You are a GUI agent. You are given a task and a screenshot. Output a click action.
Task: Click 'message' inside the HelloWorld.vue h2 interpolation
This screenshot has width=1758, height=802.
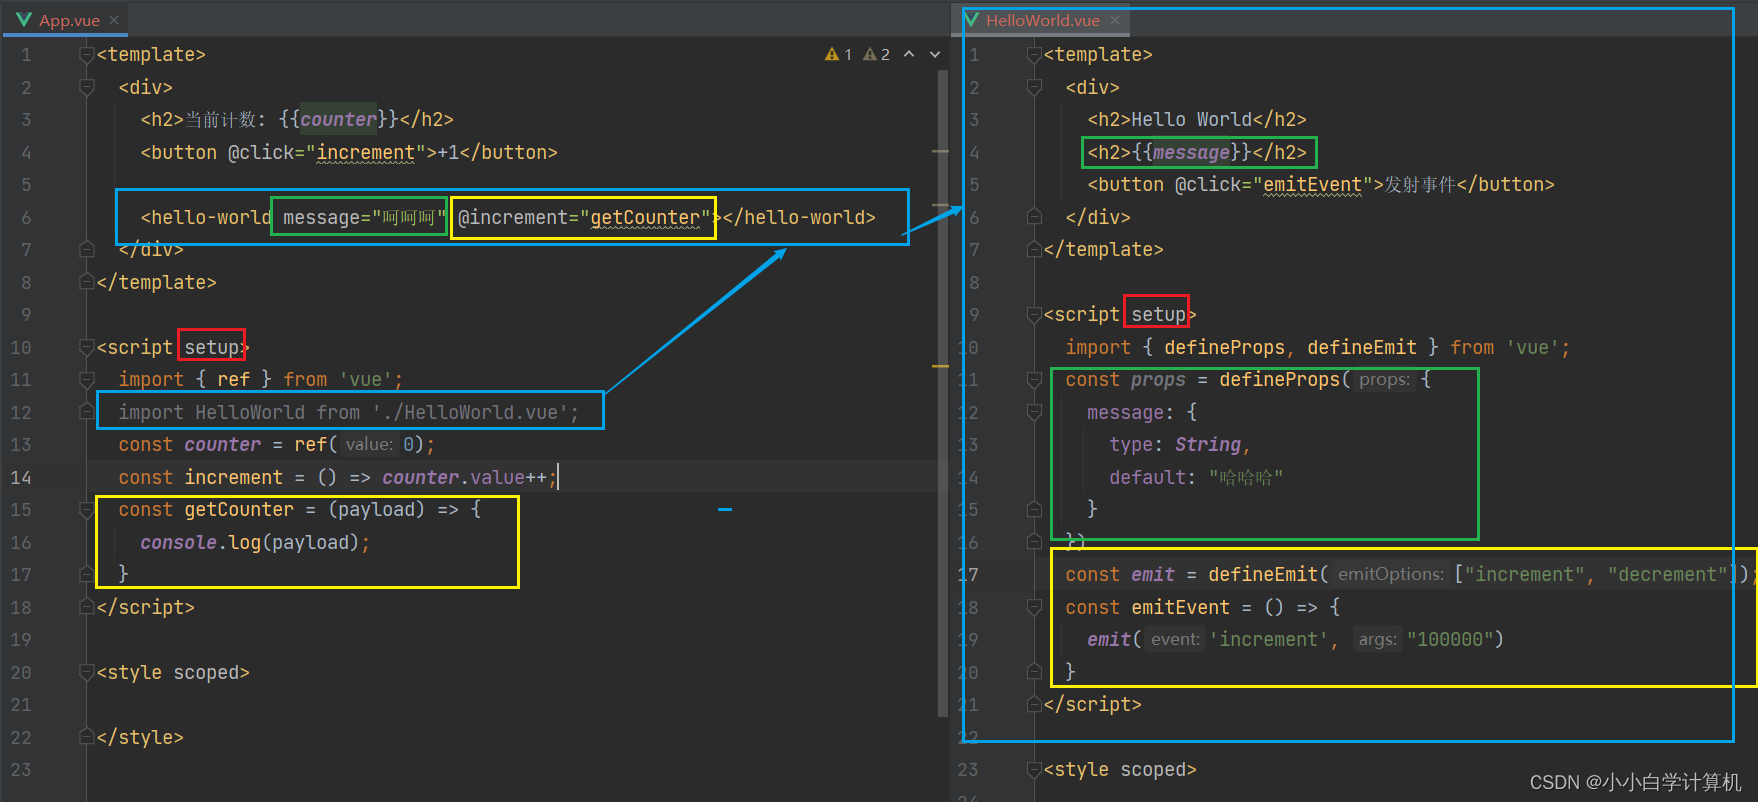(x=1191, y=153)
